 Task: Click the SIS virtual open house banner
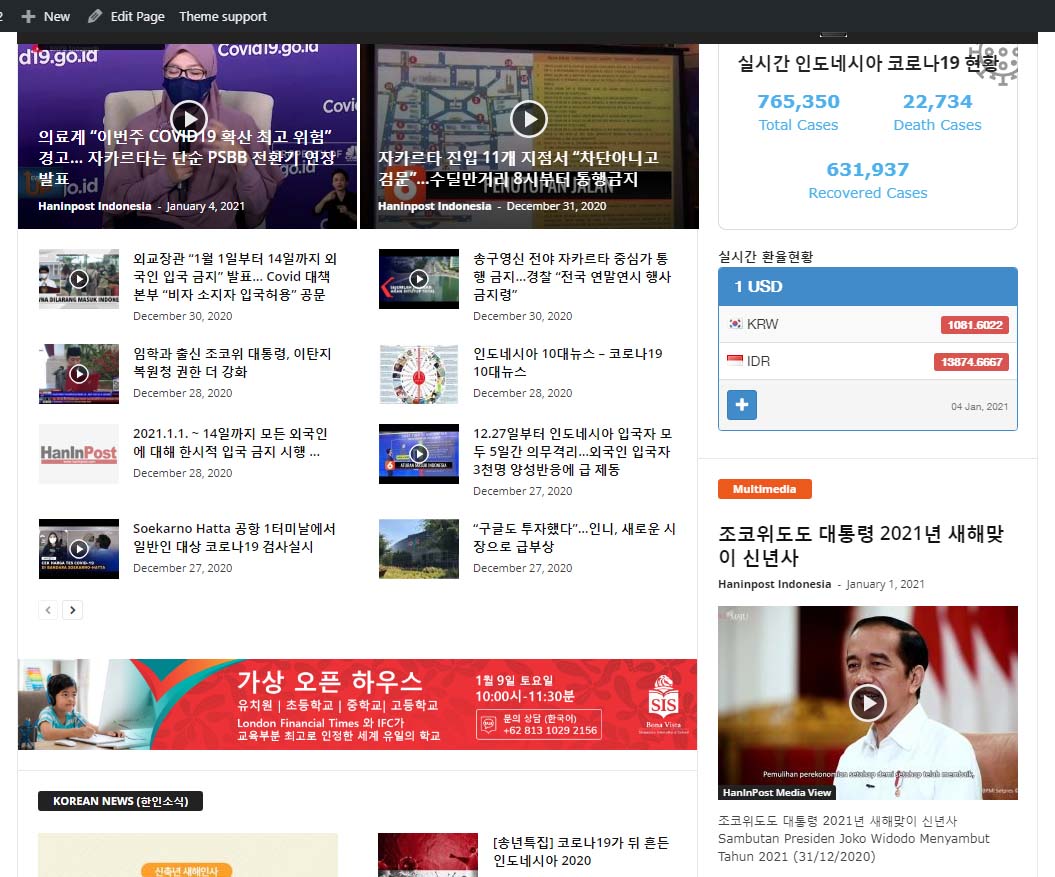click(x=357, y=704)
